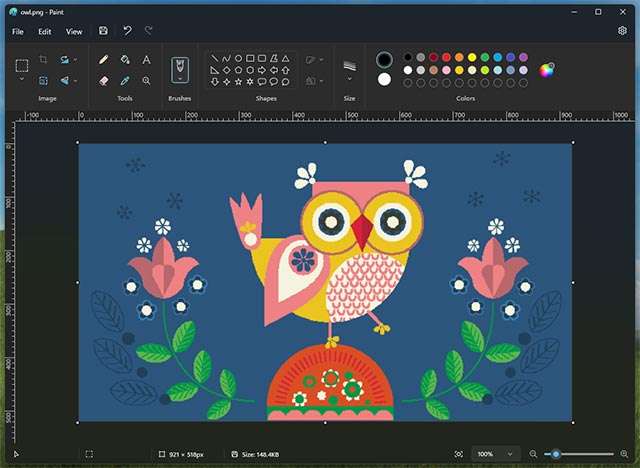Click the fit to window icon

459,454
